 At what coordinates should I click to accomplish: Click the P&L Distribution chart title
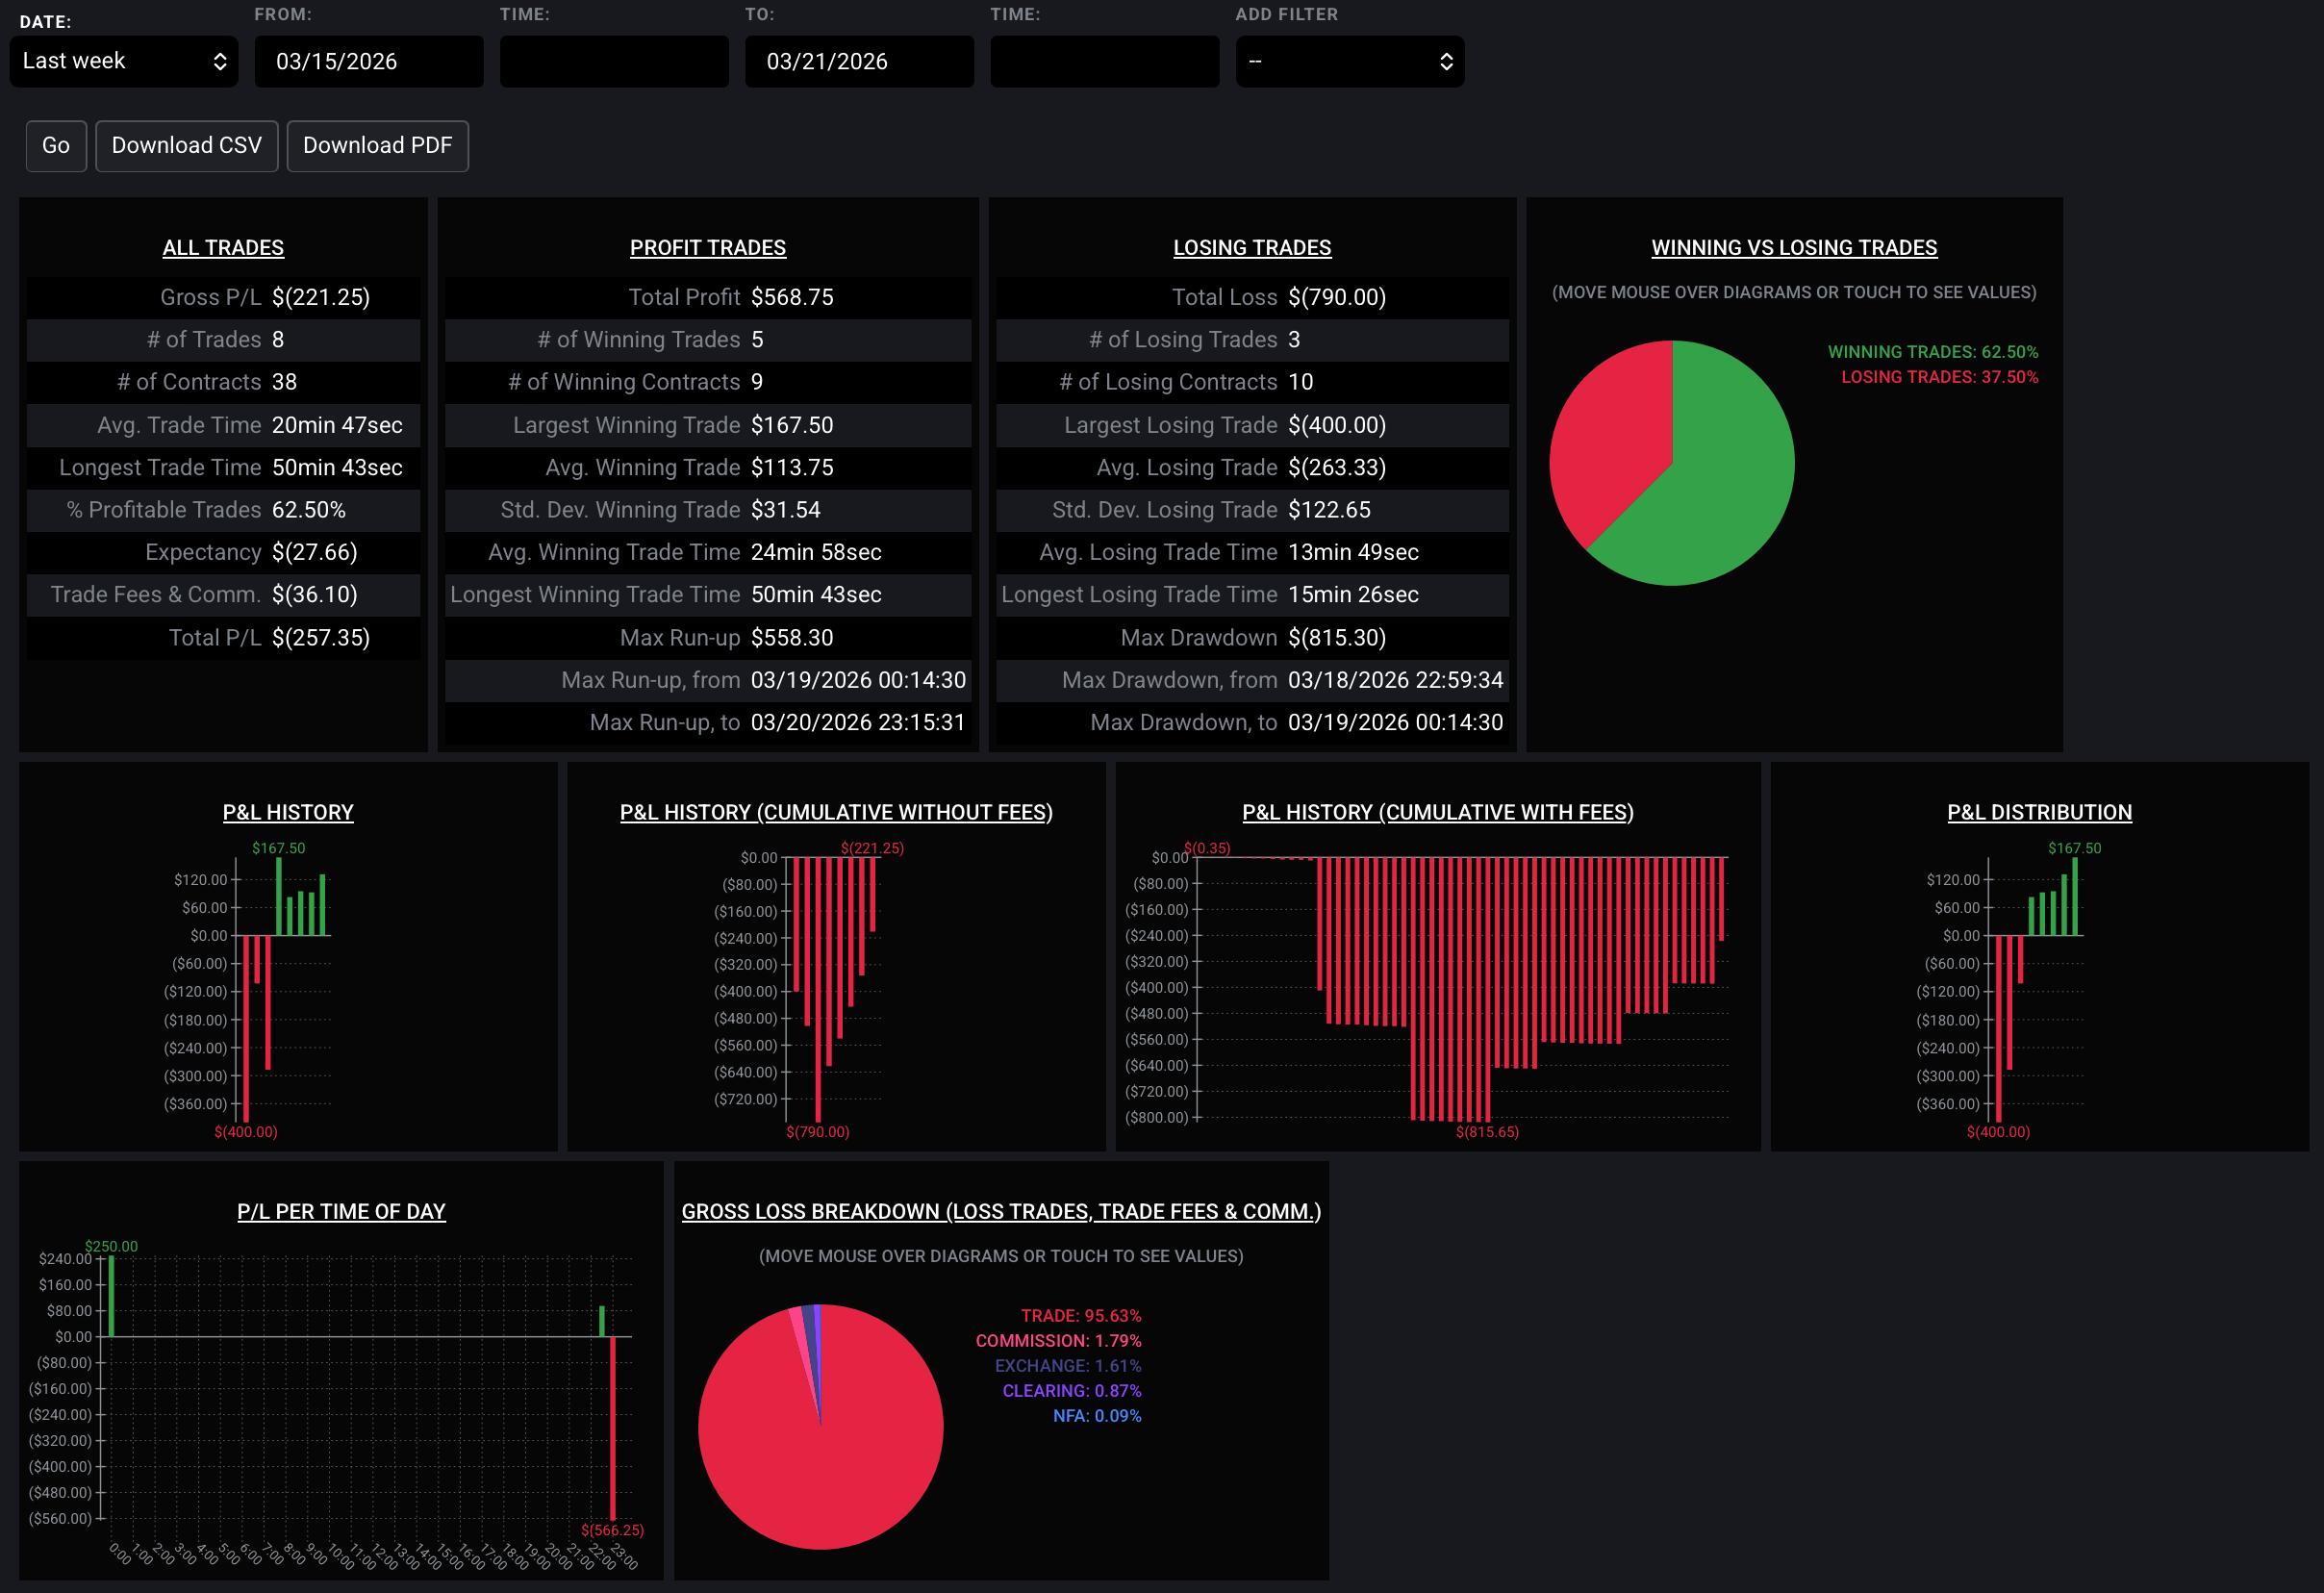tap(2038, 812)
